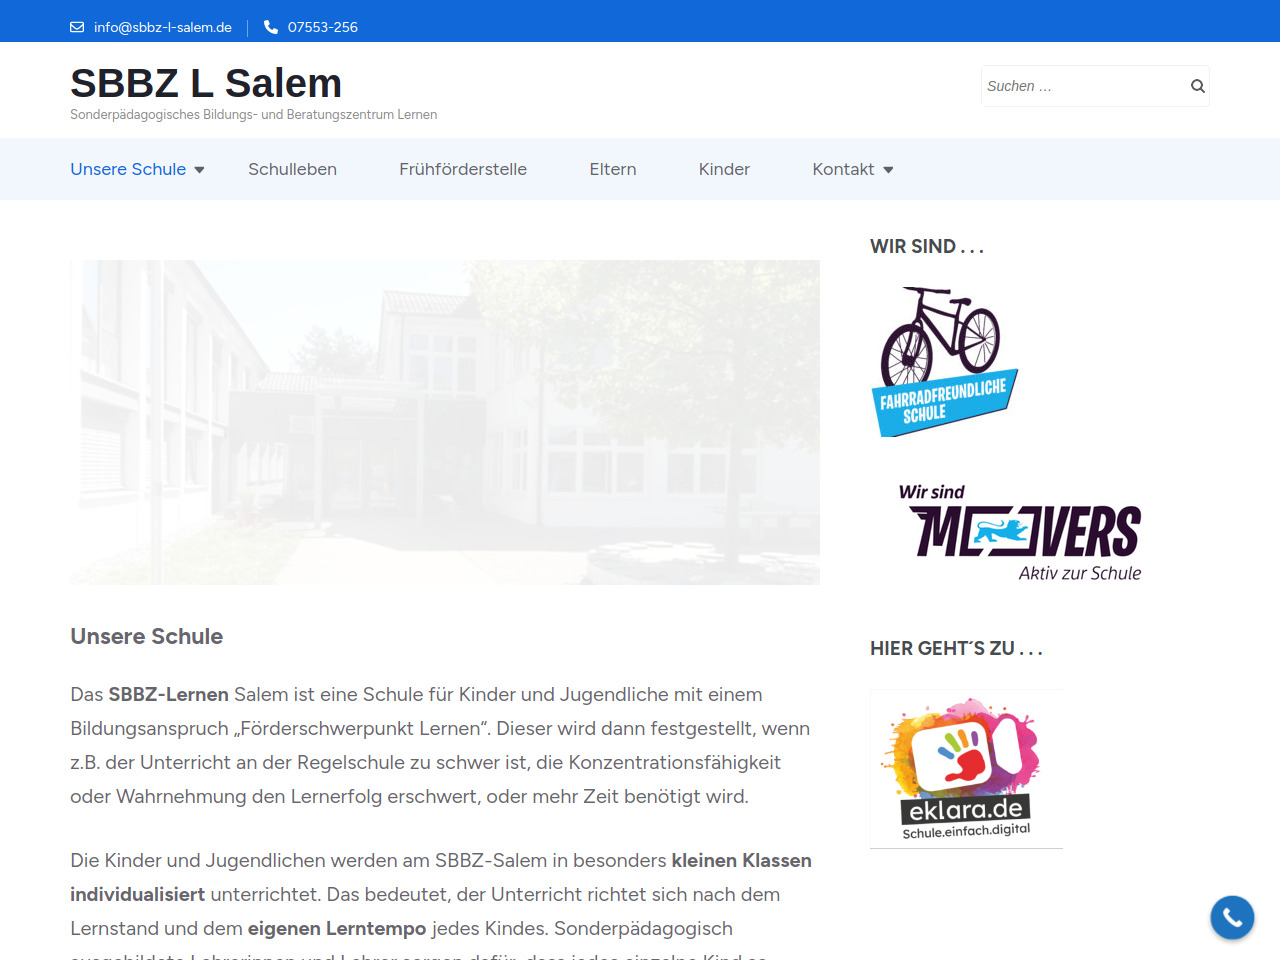Viewport: 1280px width, 960px height.
Task: Go to the Eltern page
Action: pyautogui.click(x=613, y=169)
